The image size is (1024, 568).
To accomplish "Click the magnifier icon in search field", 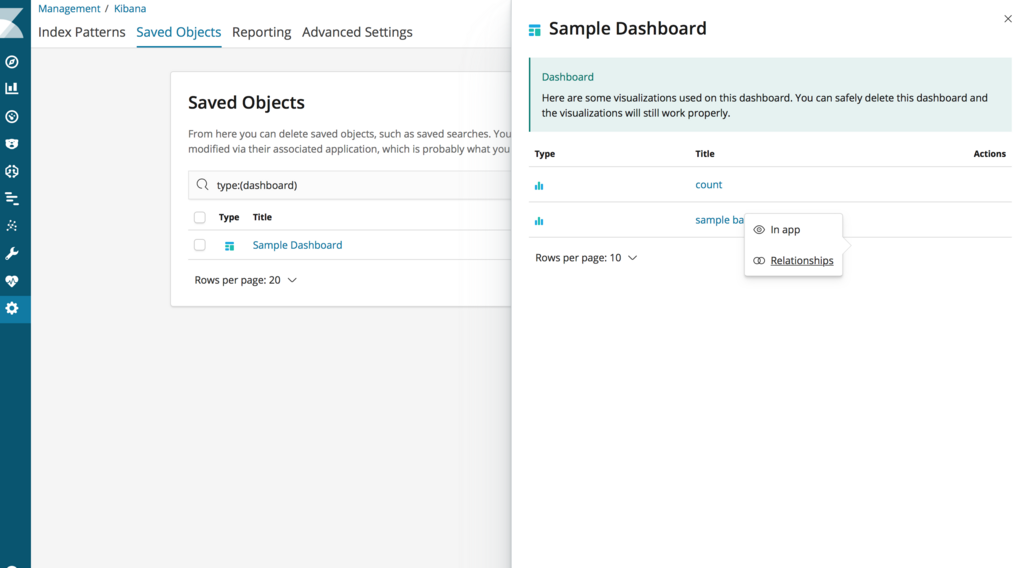I will (x=202, y=185).
